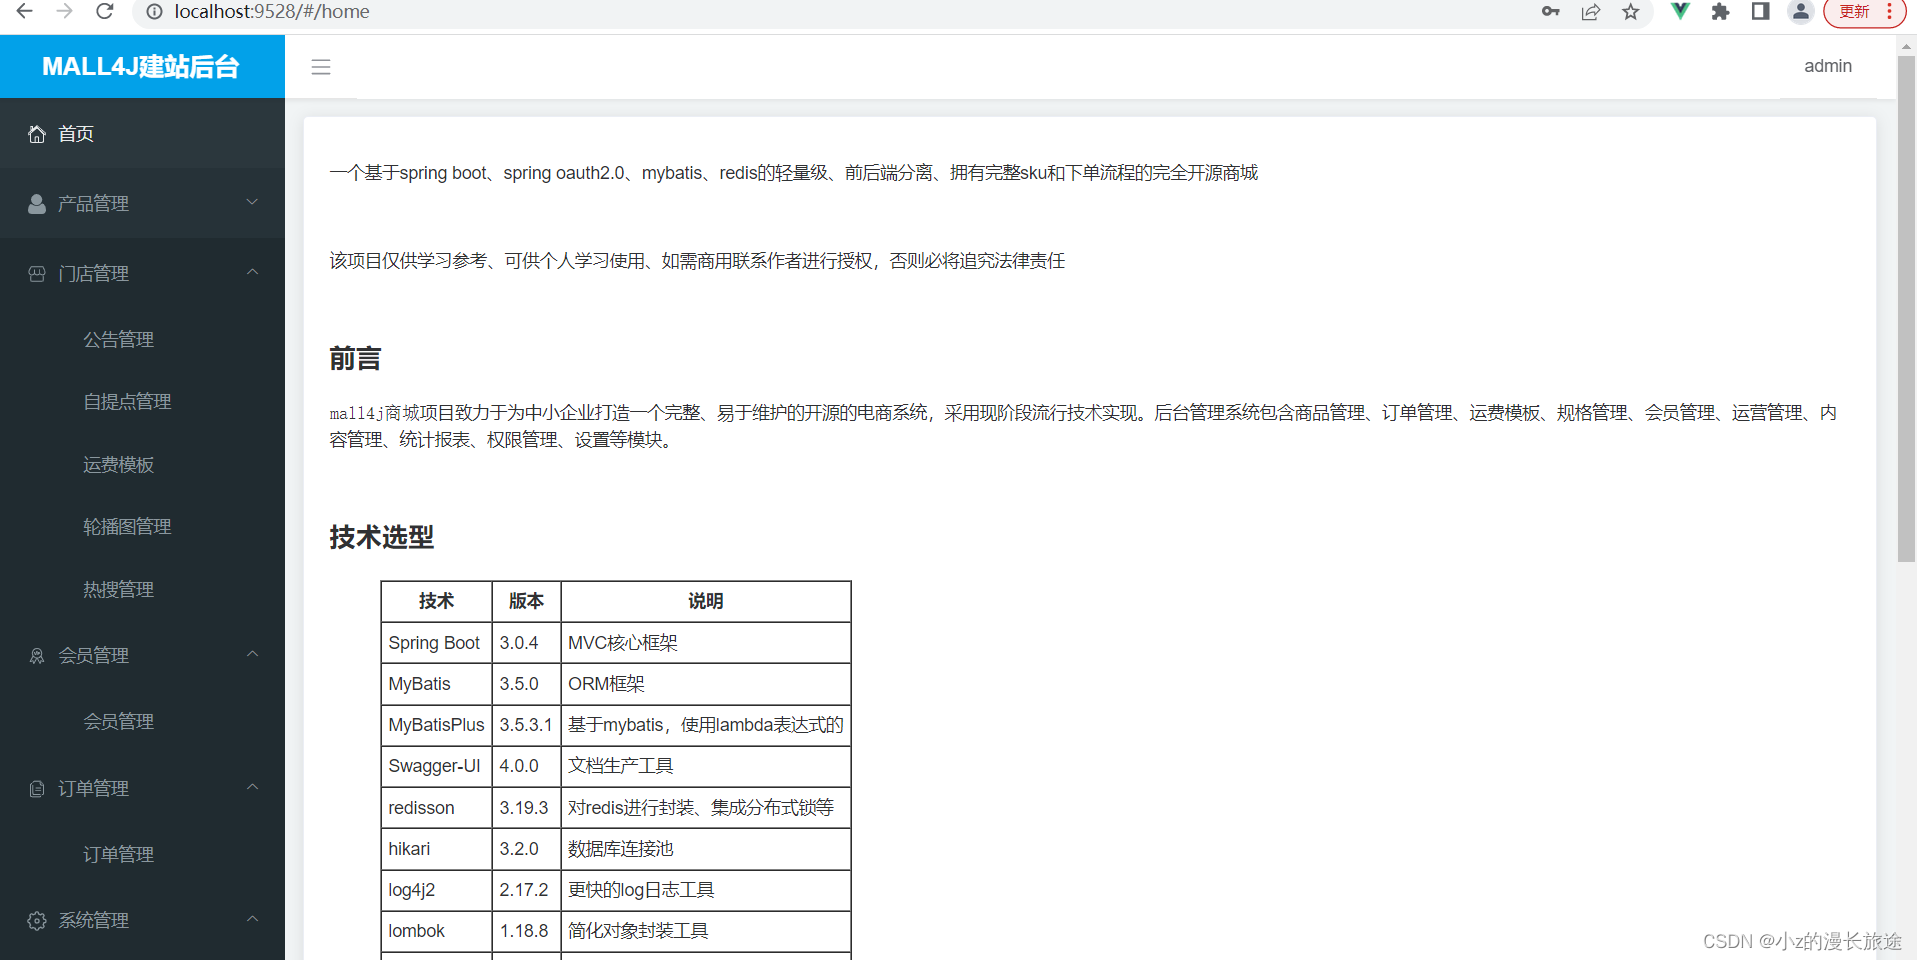
Task: Bookmark the page with the star icon
Action: tap(1631, 12)
